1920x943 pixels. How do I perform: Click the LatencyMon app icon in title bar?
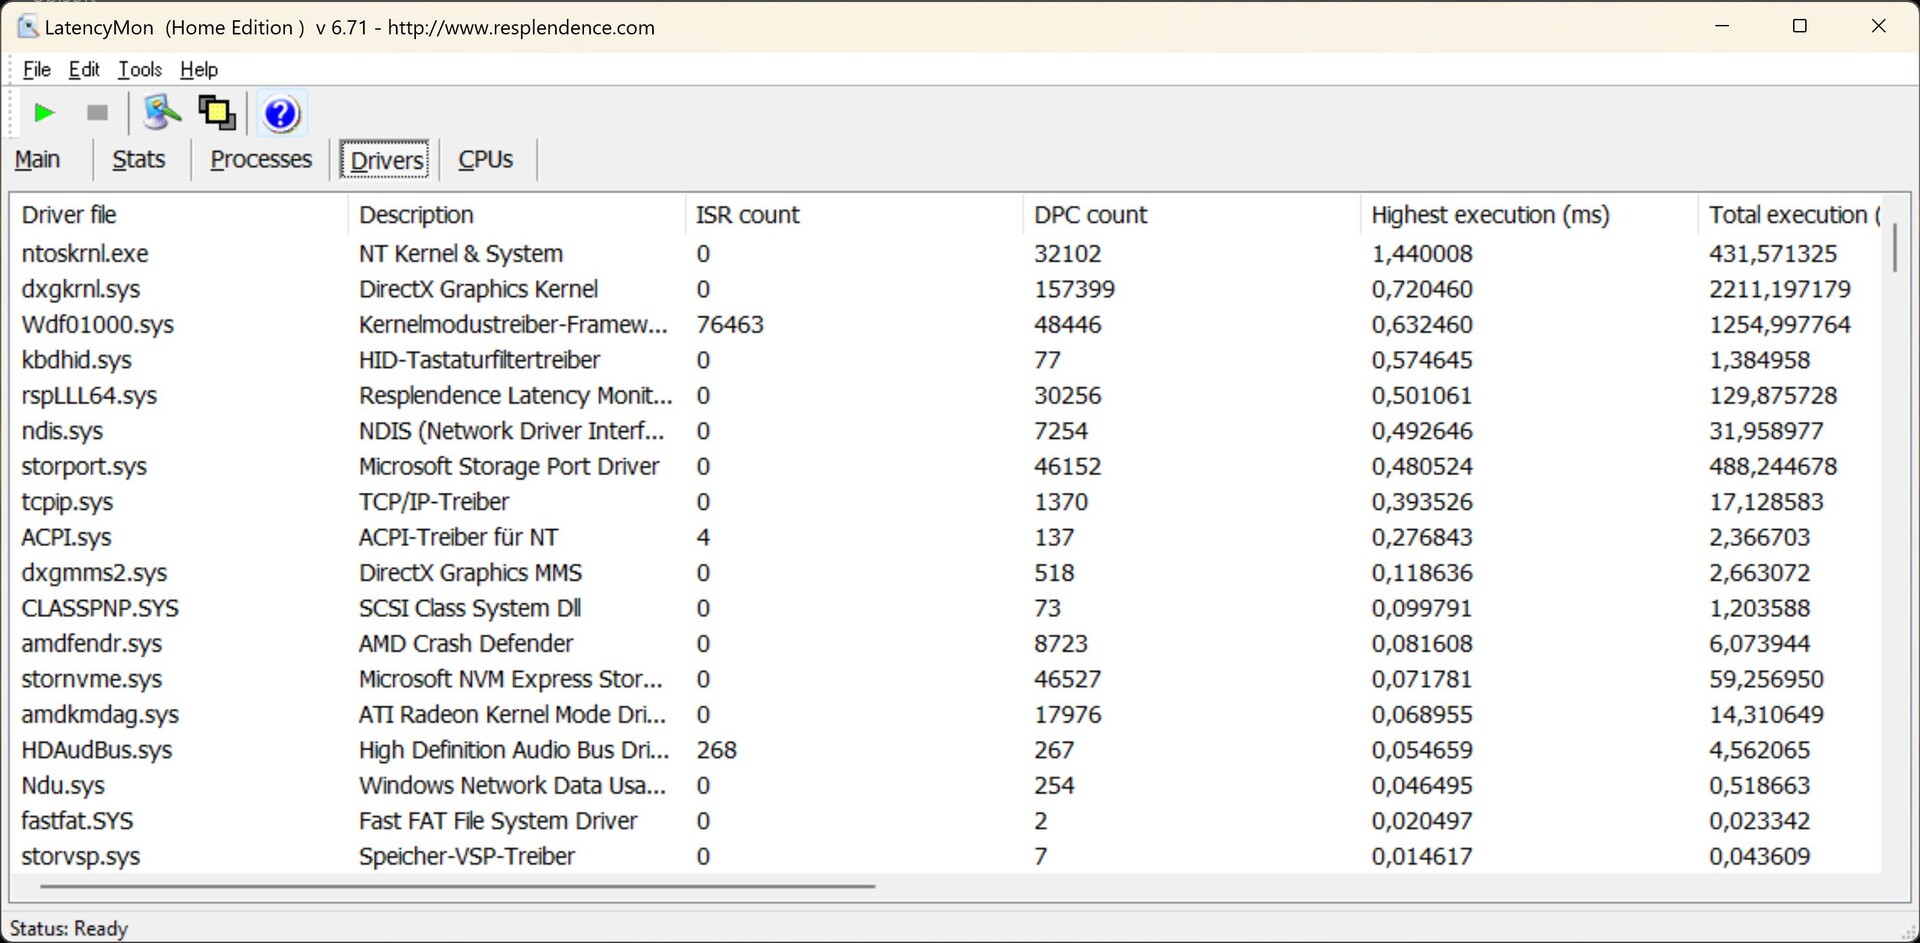27,27
